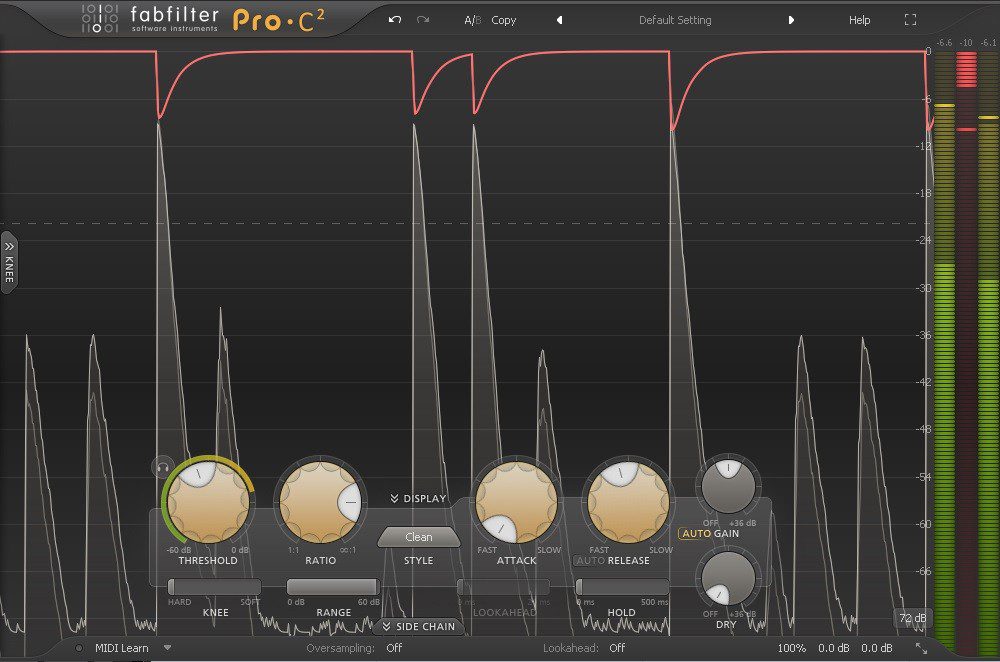Toggle AUTO release mode
1000x662 pixels.
tap(590, 561)
